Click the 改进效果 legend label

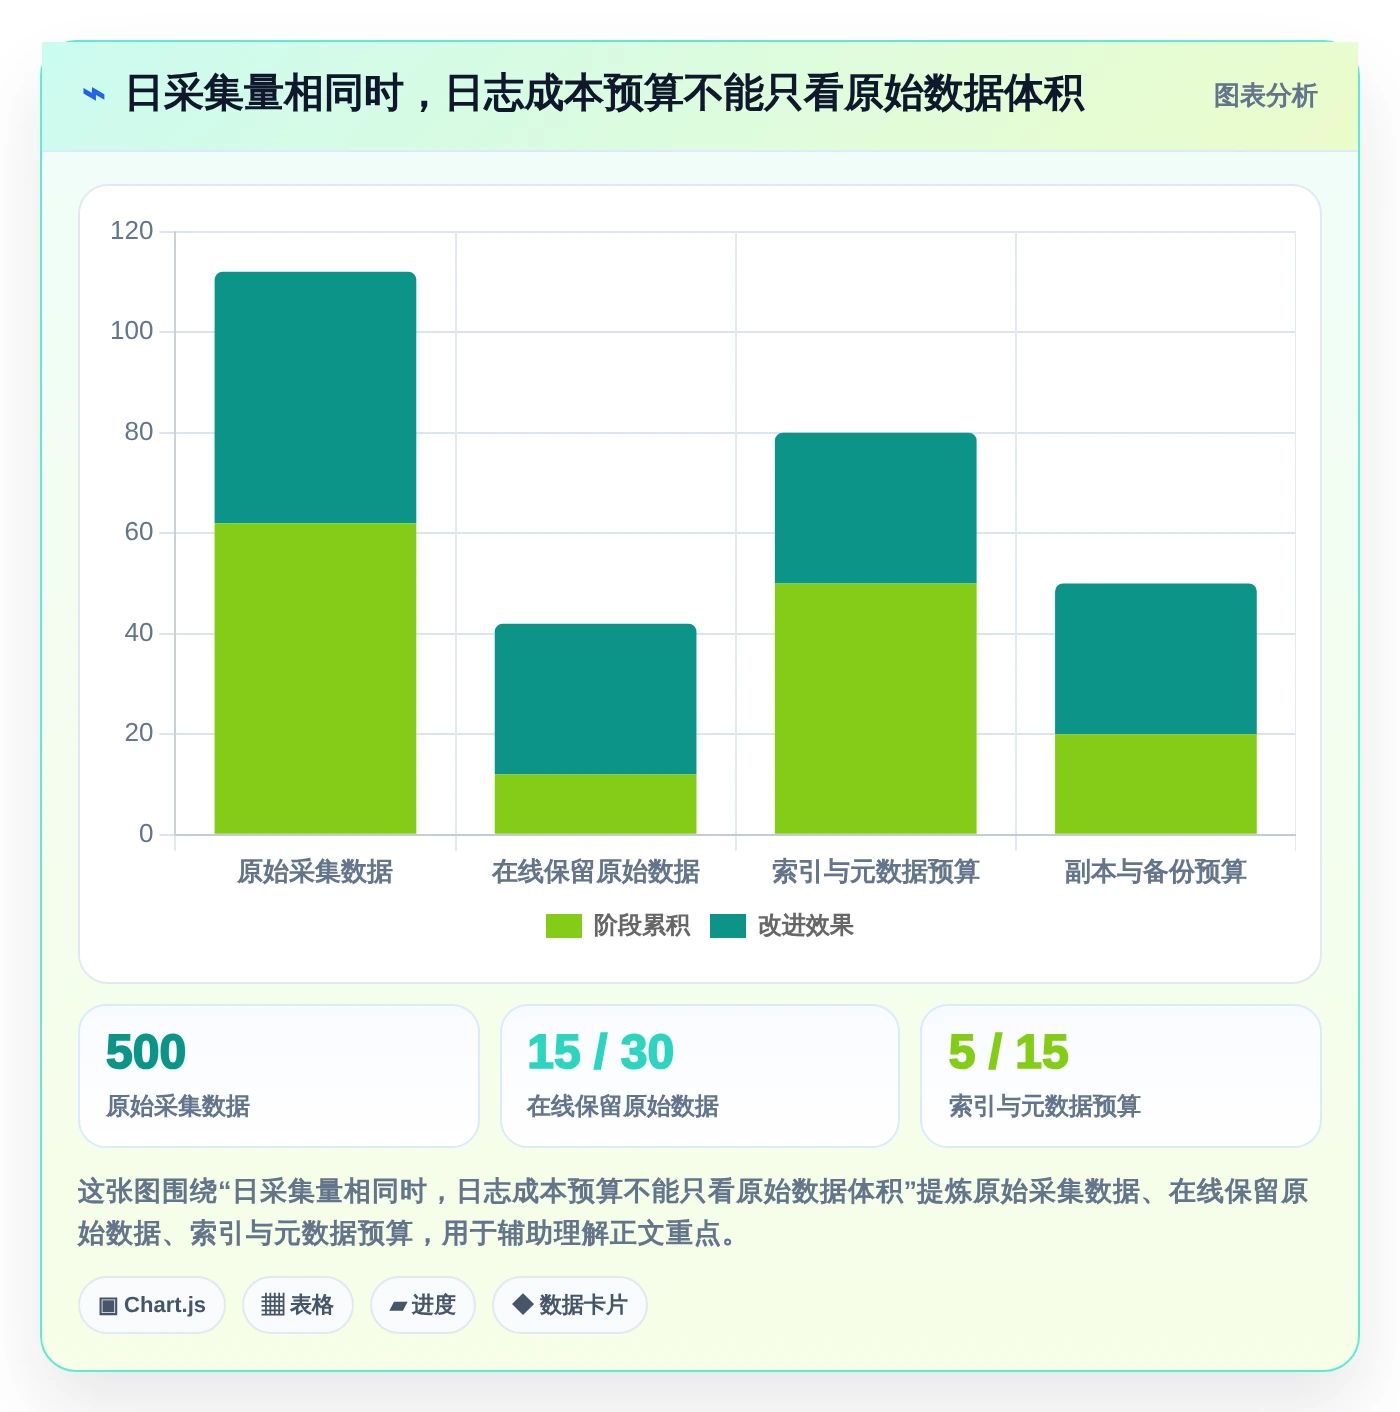(x=806, y=926)
